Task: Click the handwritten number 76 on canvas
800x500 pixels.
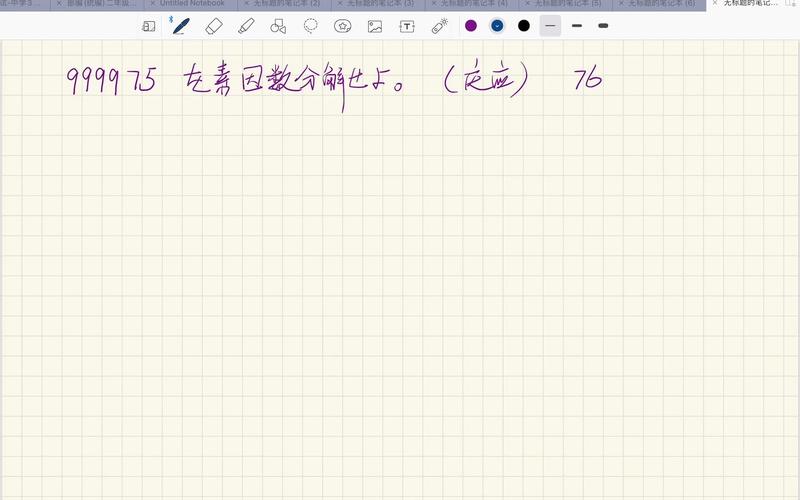Action: click(x=588, y=79)
